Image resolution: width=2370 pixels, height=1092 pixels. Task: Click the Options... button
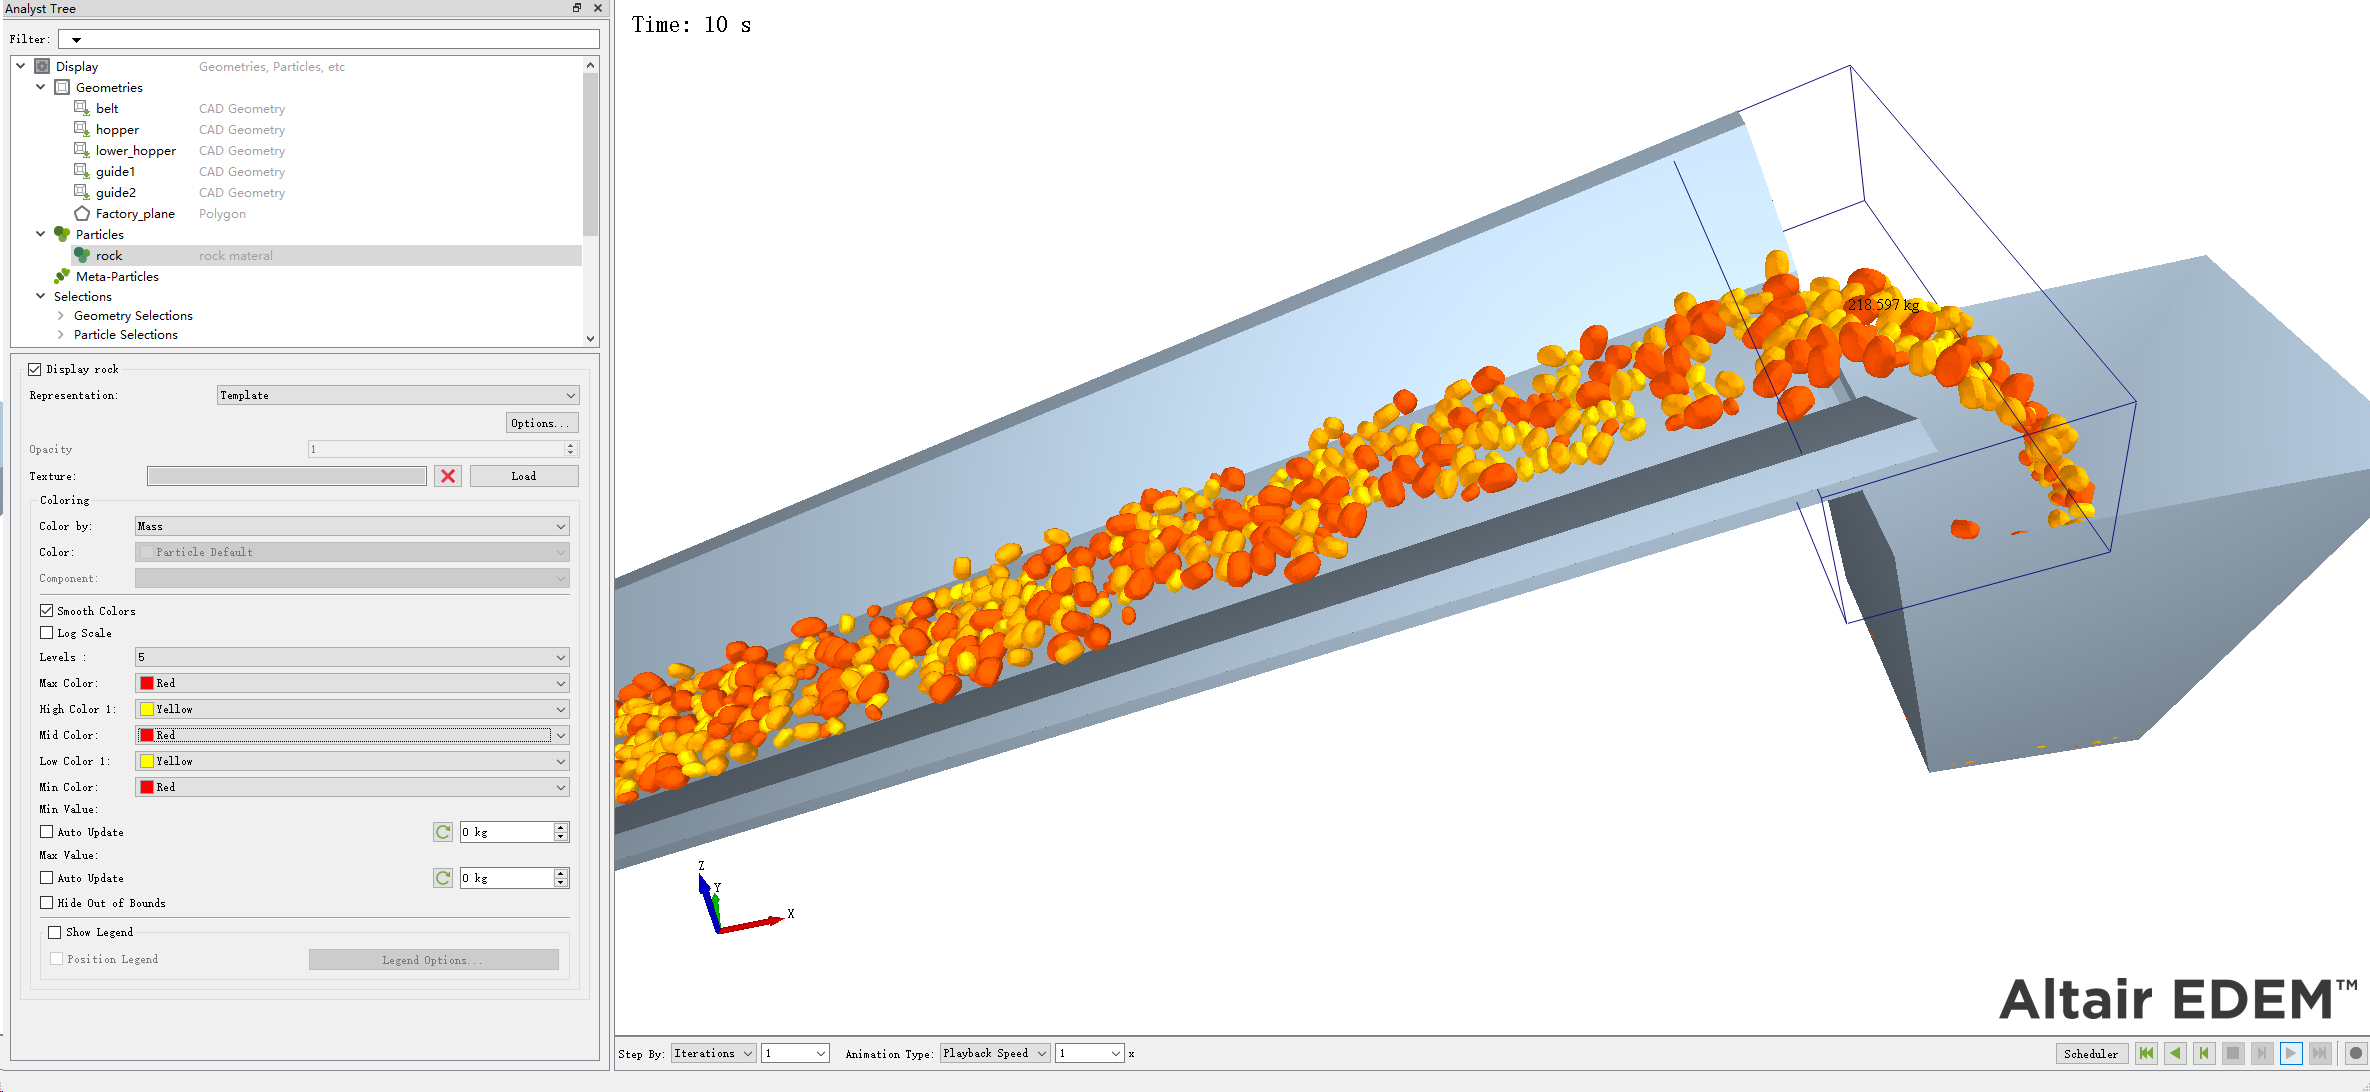click(540, 423)
